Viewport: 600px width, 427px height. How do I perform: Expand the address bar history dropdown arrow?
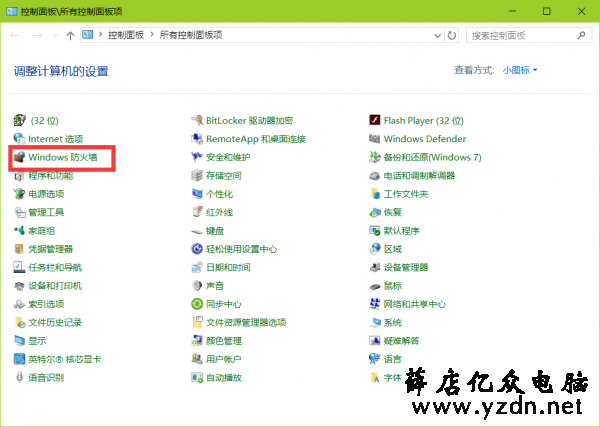(x=437, y=36)
